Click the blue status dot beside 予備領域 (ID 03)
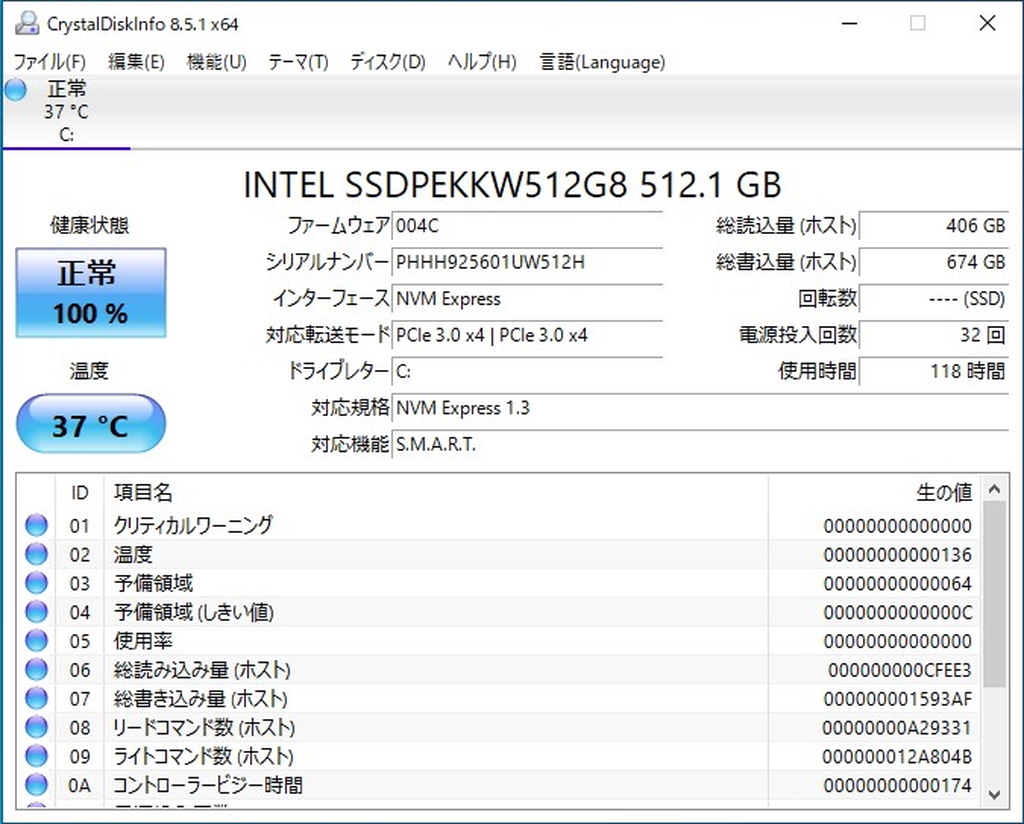Screen dimensions: 1024x824 tap(35, 583)
